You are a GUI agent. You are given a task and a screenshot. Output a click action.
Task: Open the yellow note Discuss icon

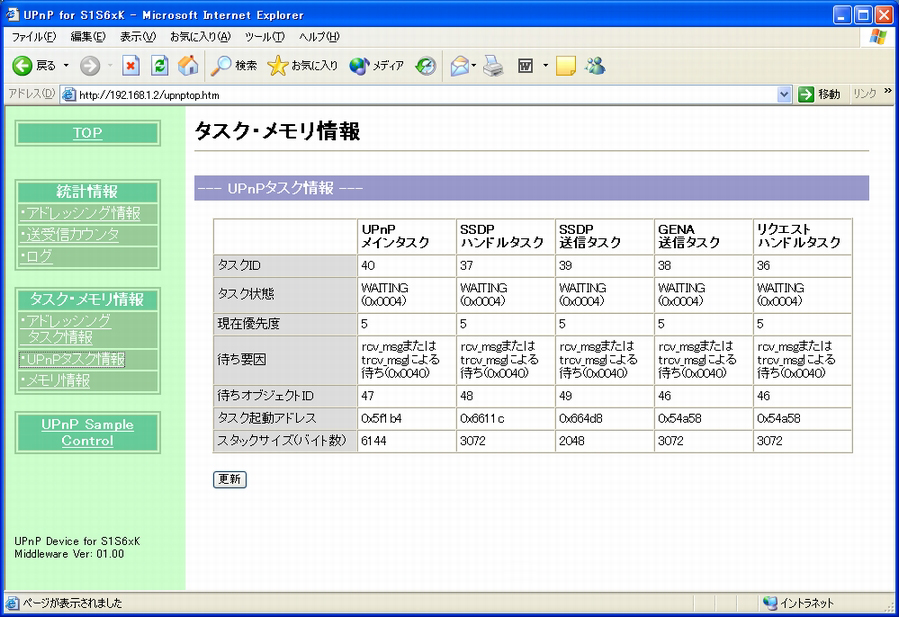(566, 66)
